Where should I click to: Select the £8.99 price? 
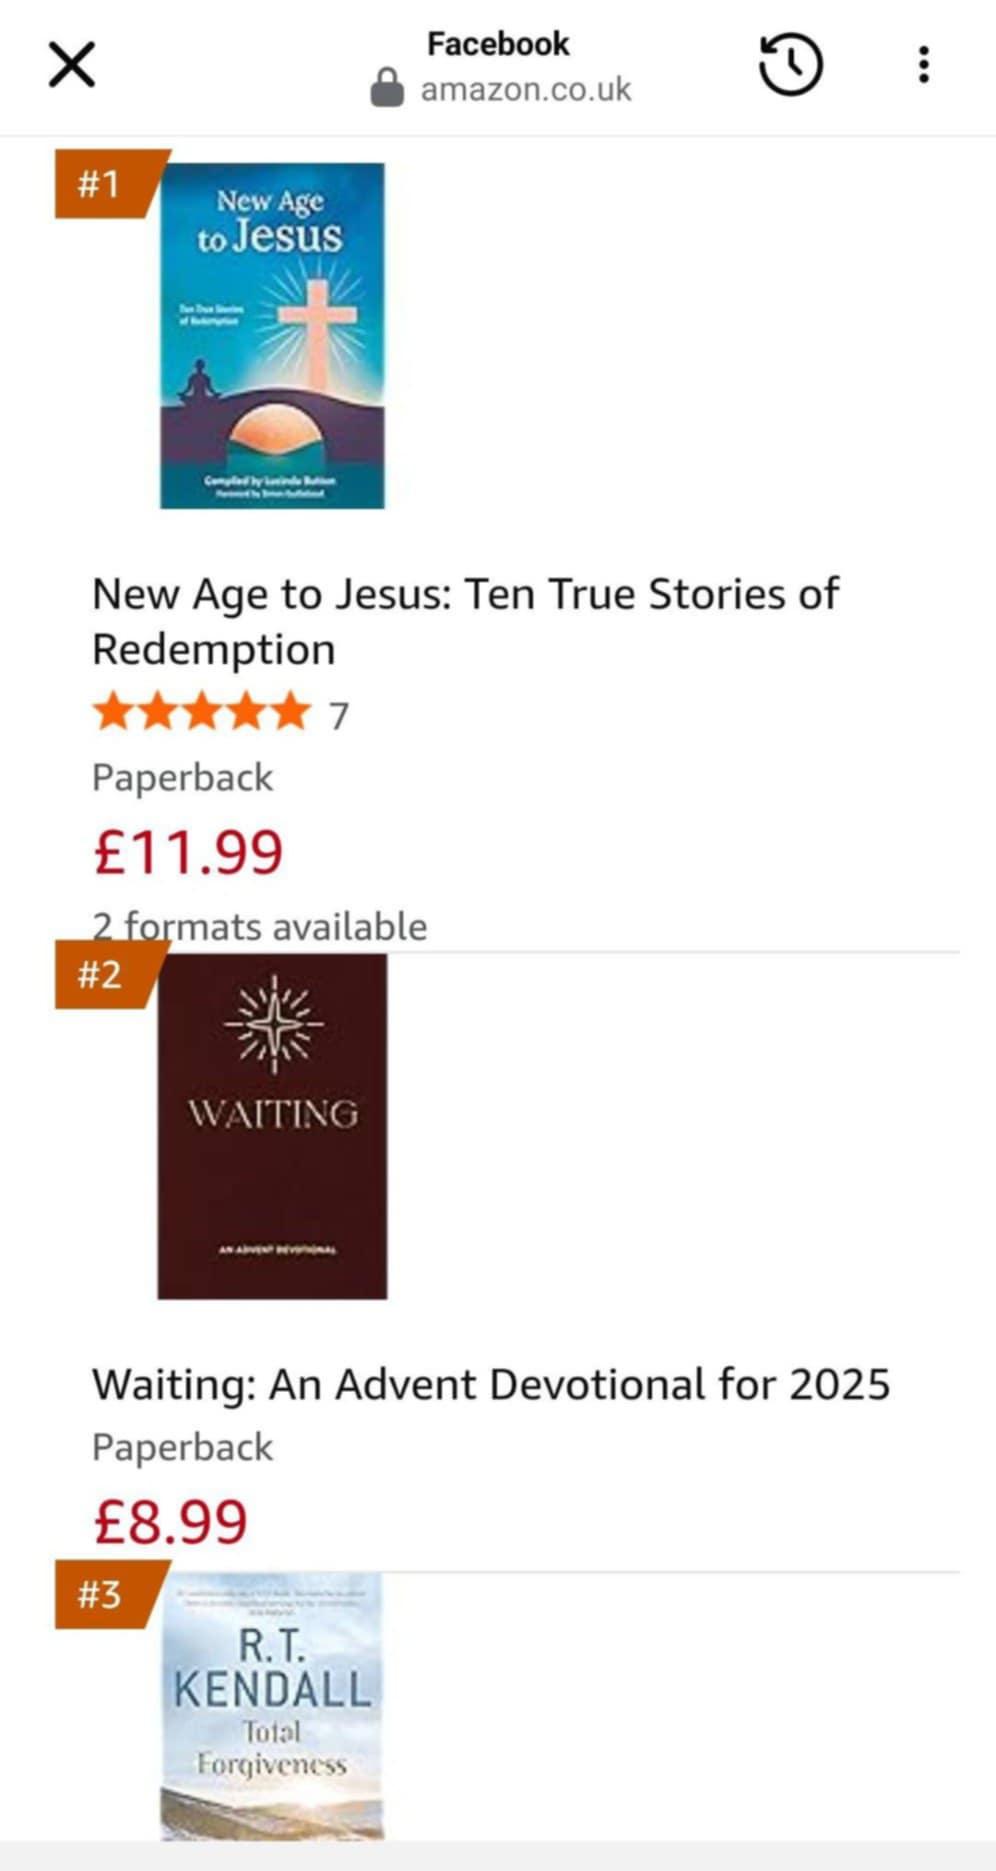170,1522
